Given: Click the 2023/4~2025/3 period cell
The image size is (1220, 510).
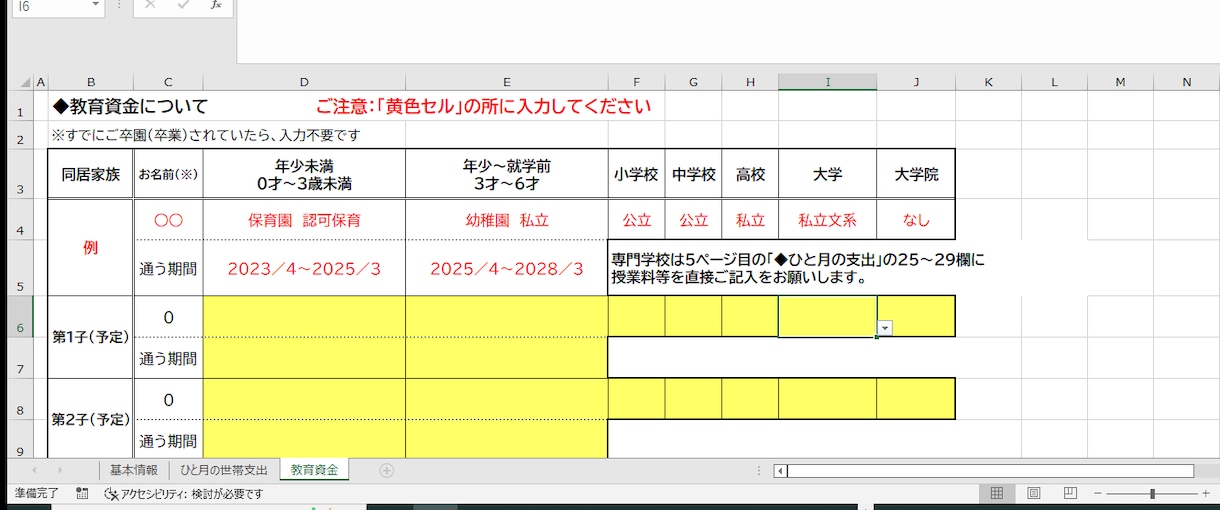Looking at the screenshot, I should (x=304, y=268).
